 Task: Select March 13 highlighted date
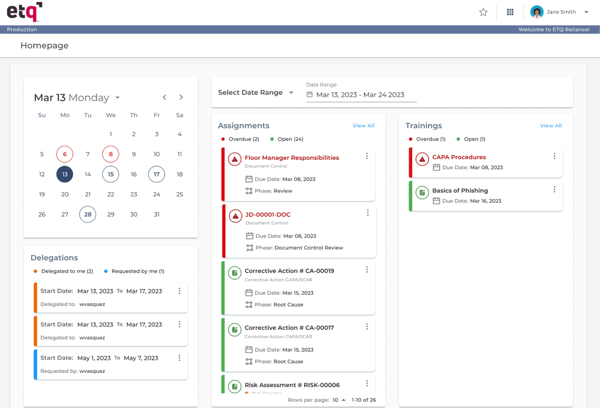(65, 174)
